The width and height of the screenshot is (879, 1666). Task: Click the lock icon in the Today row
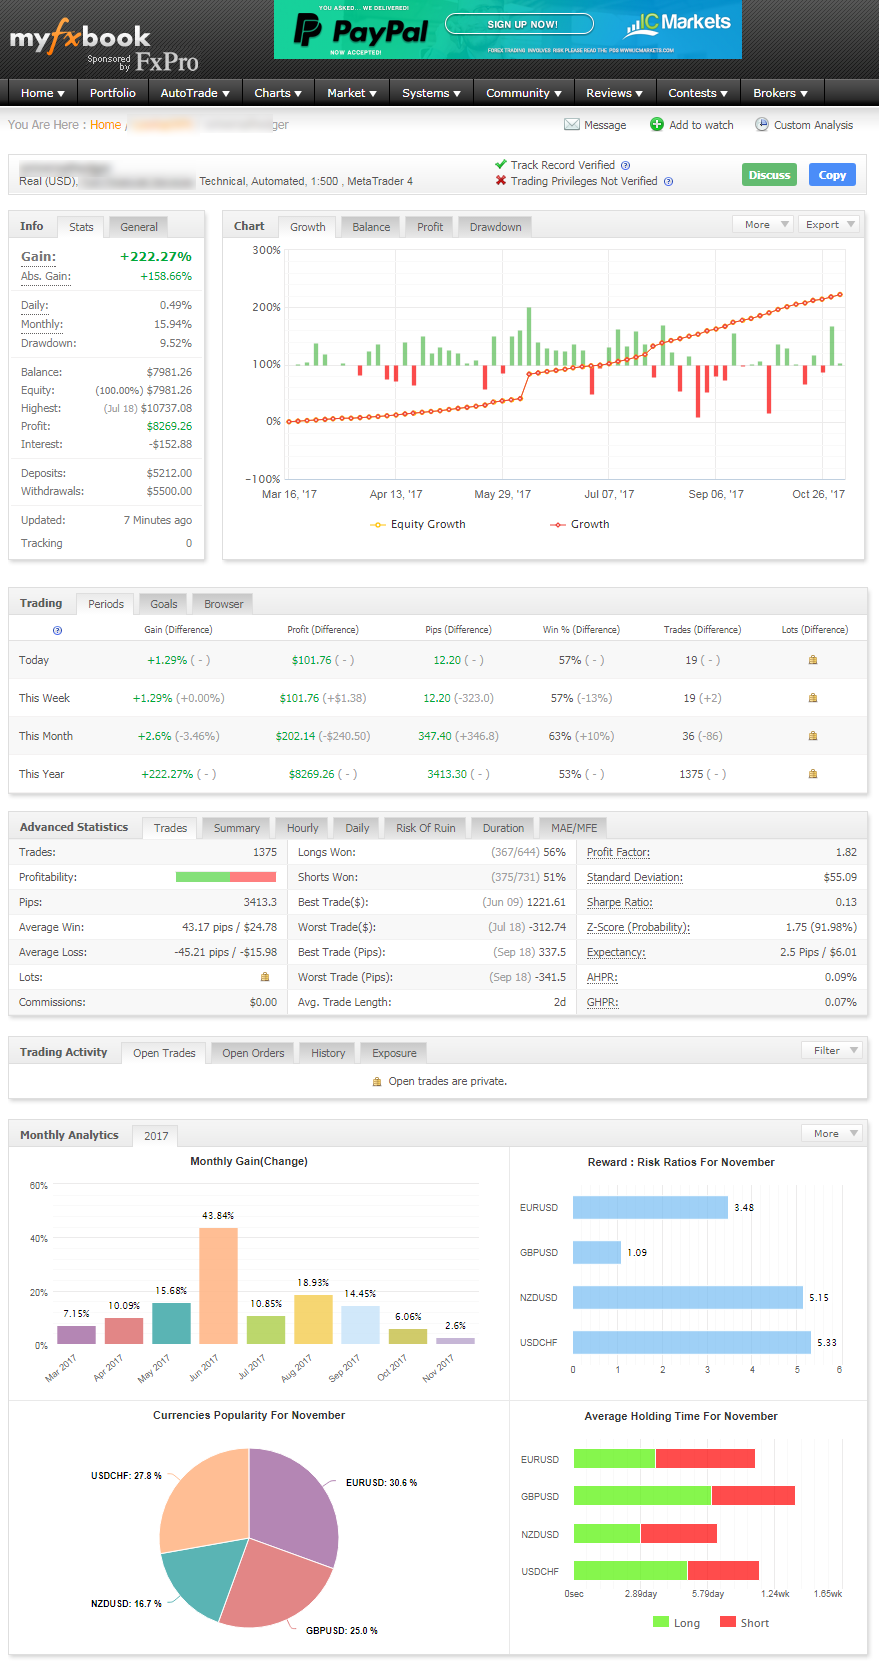click(813, 660)
